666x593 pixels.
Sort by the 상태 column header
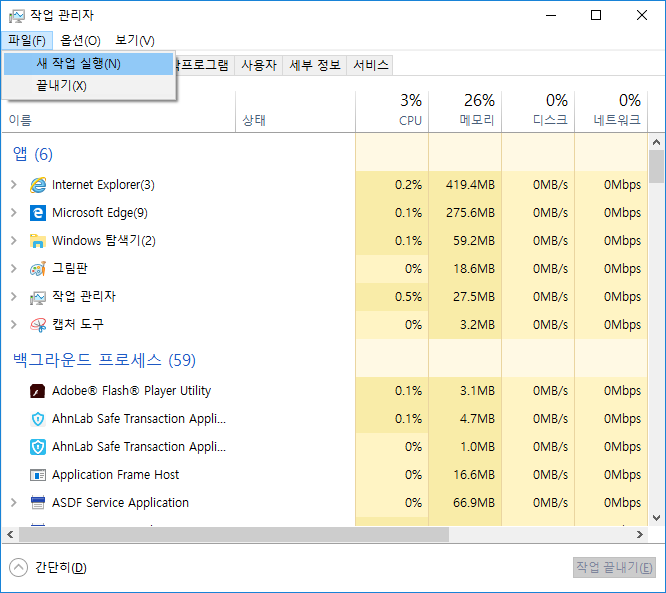[296, 112]
